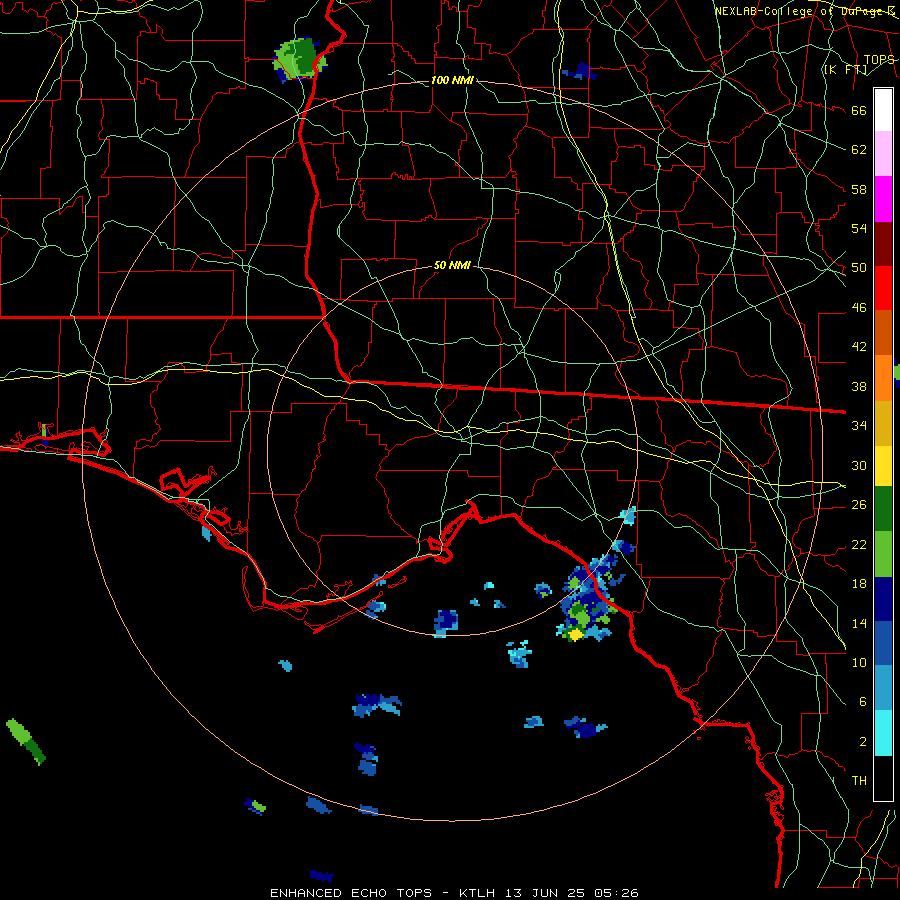The height and width of the screenshot is (900, 900).
Task: Click the '50' scale value
Action: [x=859, y=268]
